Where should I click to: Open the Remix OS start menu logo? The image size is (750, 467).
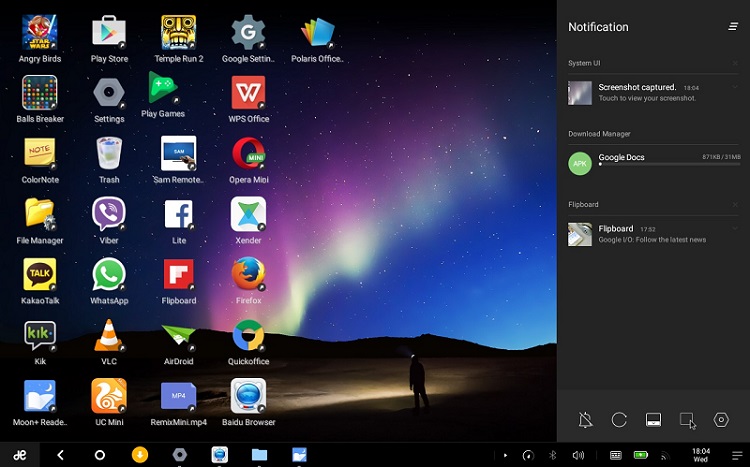point(20,455)
